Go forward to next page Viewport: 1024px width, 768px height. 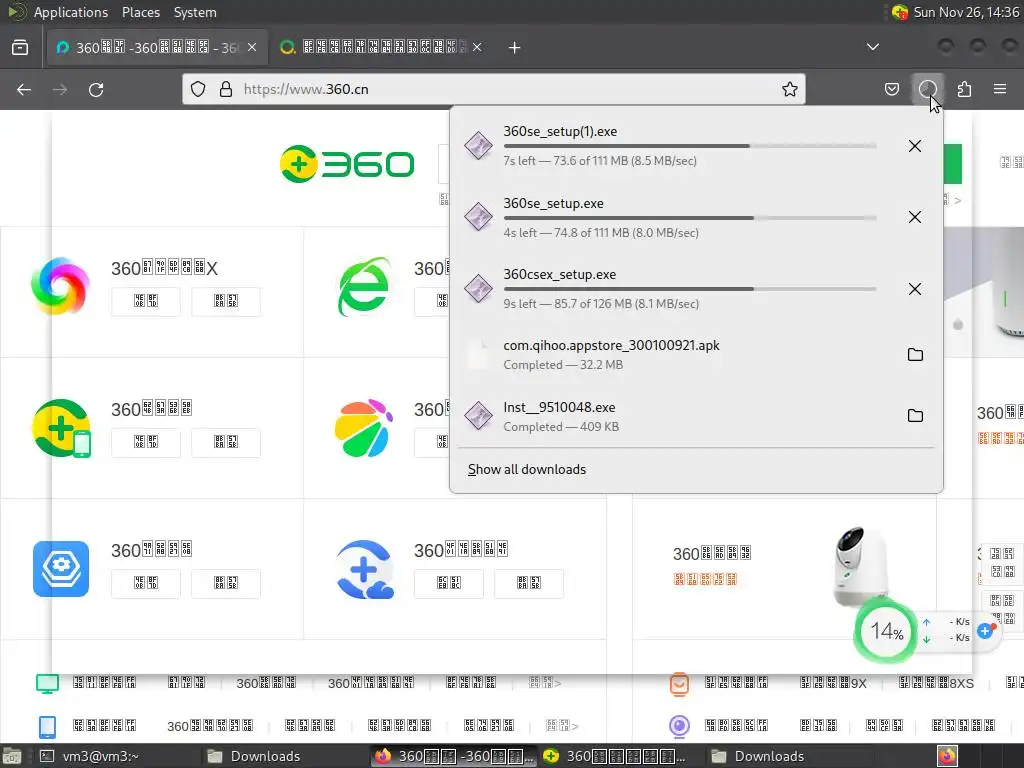(x=60, y=89)
